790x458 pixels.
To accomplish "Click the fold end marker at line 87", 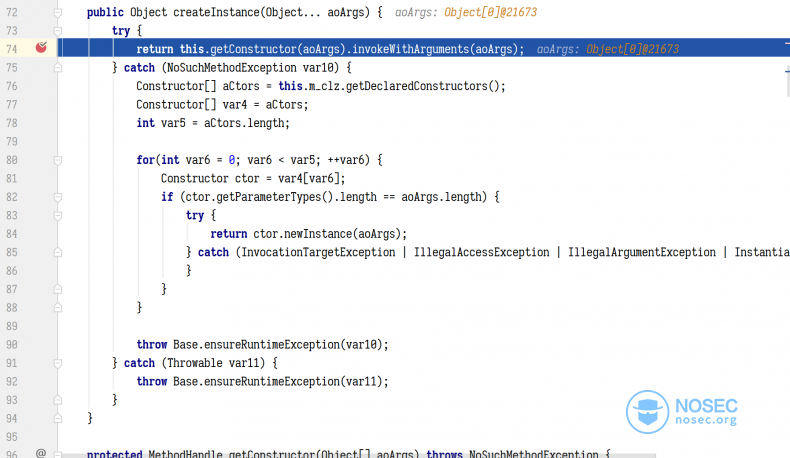I will pyautogui.click(x=58, y=289).
